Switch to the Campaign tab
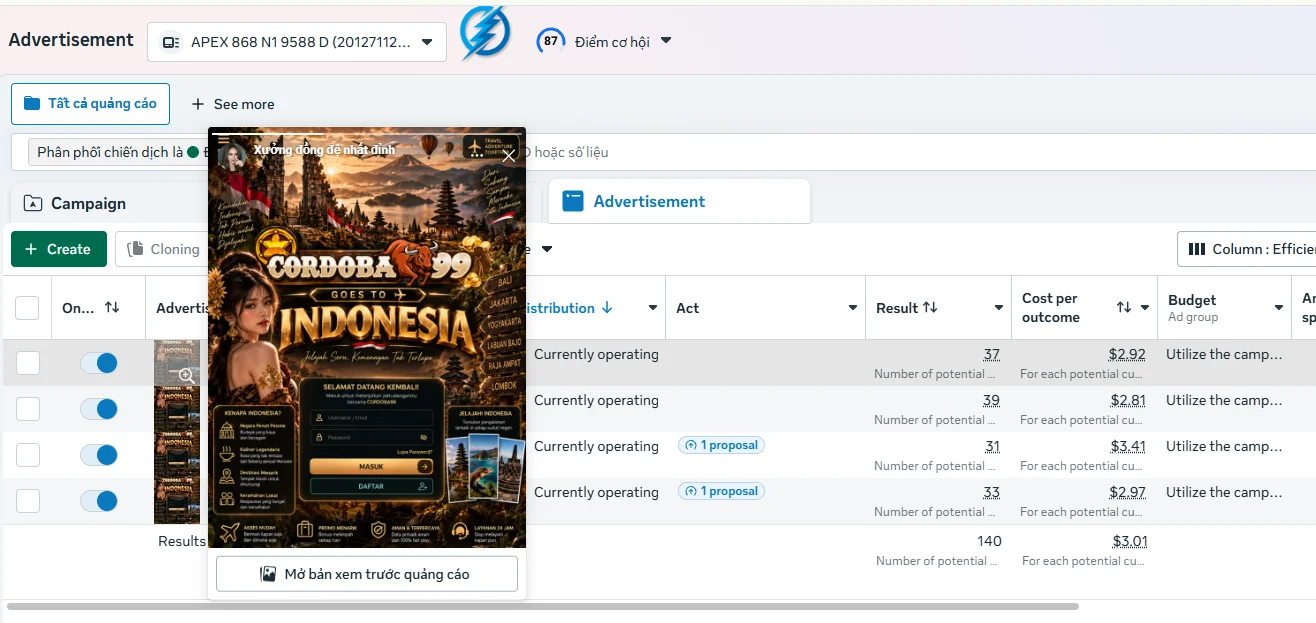This screenshot has height=623, width=1316. coord(108,203)
